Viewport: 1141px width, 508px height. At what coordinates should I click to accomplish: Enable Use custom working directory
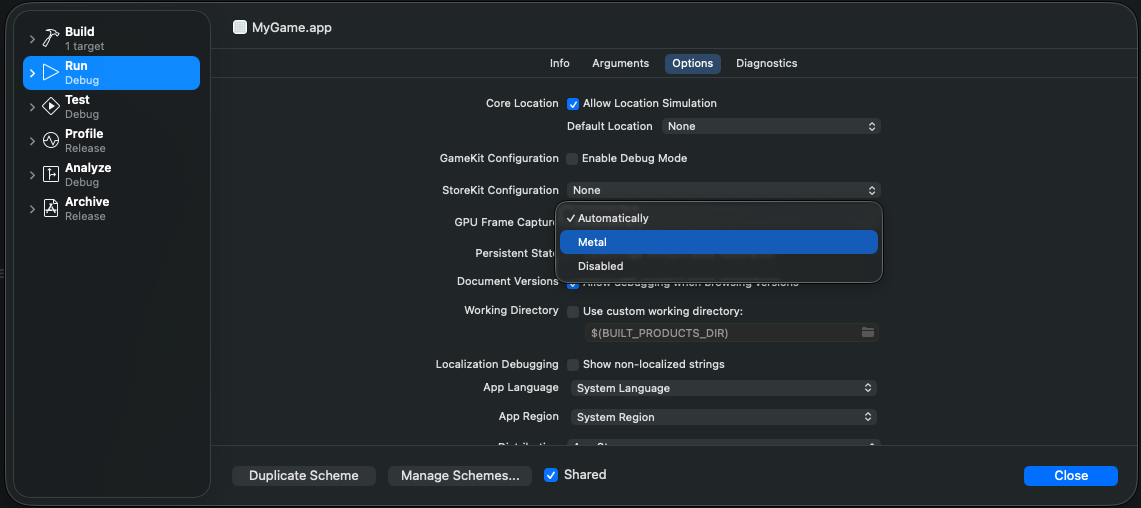pyautogui.click(x=573, y=312)
